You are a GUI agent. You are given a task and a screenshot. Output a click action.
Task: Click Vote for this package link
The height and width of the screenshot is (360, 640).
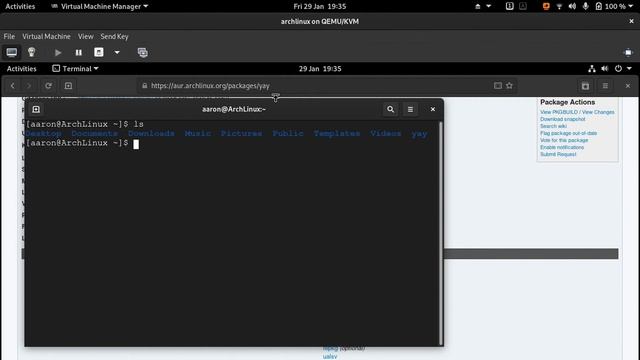click(x=564, y=140)
